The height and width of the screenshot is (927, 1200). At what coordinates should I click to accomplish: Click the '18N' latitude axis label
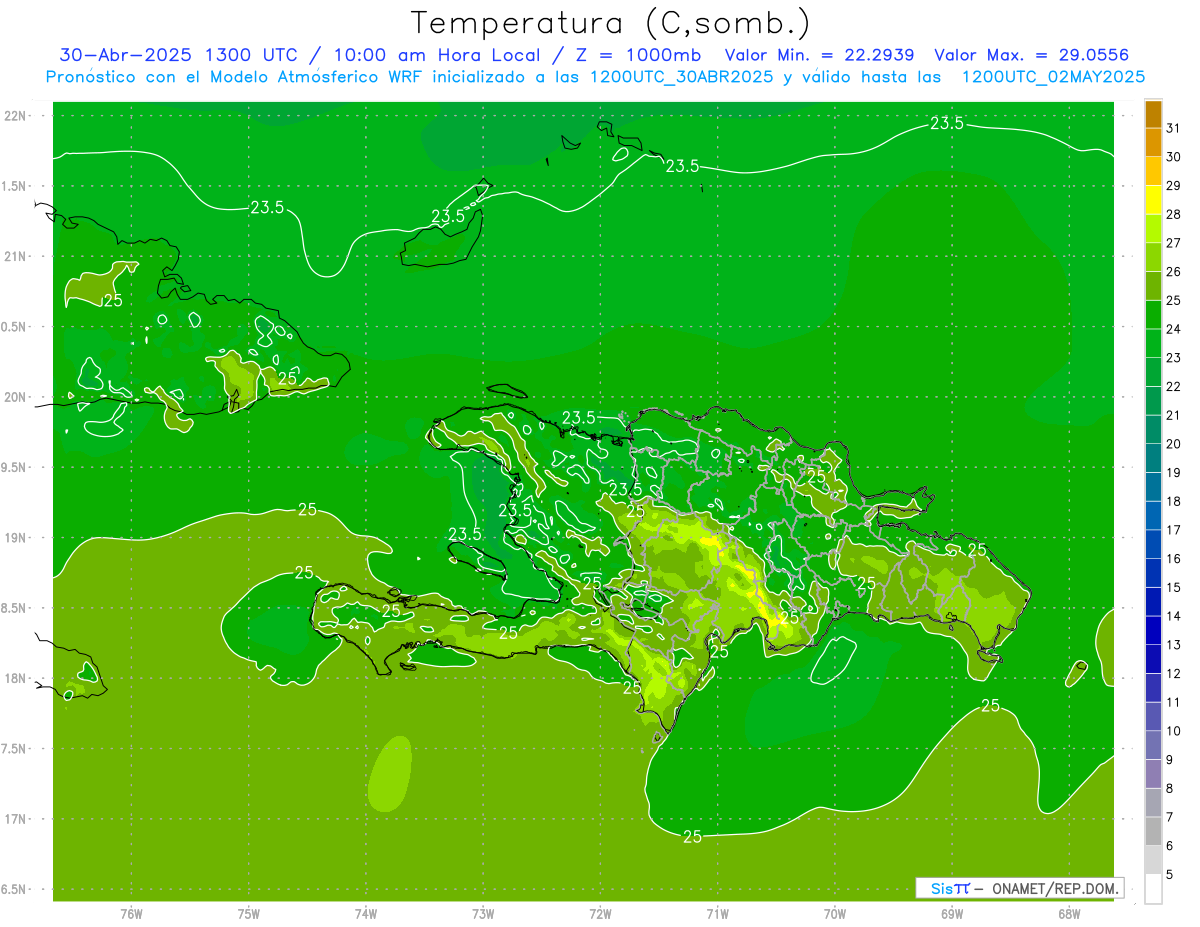coord(17,678)
